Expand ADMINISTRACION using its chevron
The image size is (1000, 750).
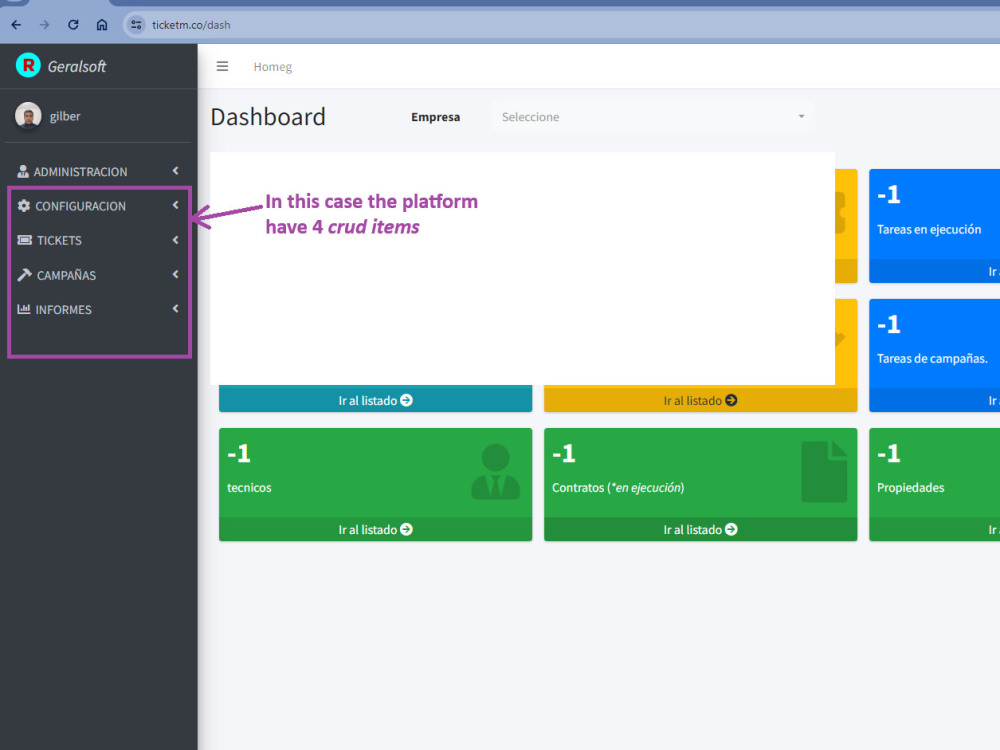[175, 171]
